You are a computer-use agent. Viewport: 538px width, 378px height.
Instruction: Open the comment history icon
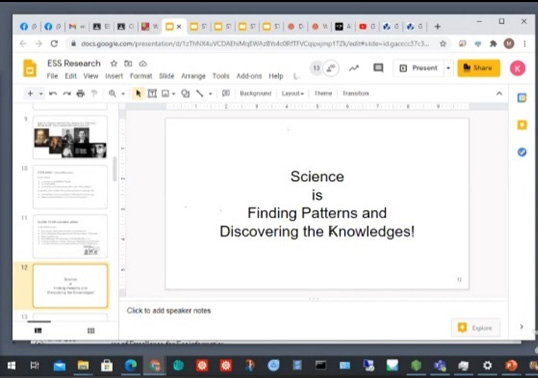pos(378,68)
